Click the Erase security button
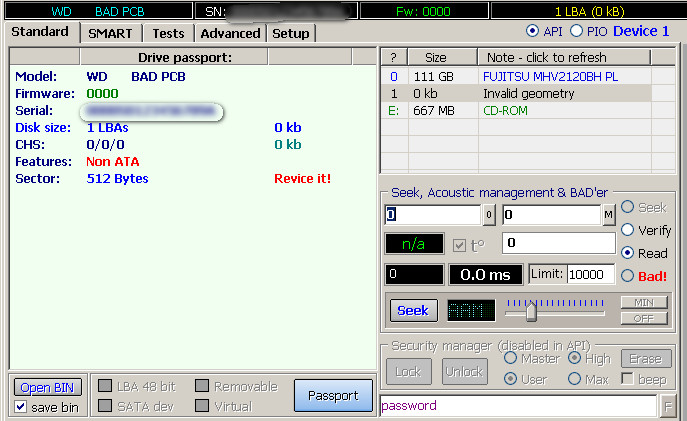The height and width of the screenshot is (421, 687). (x=646, y=359)
